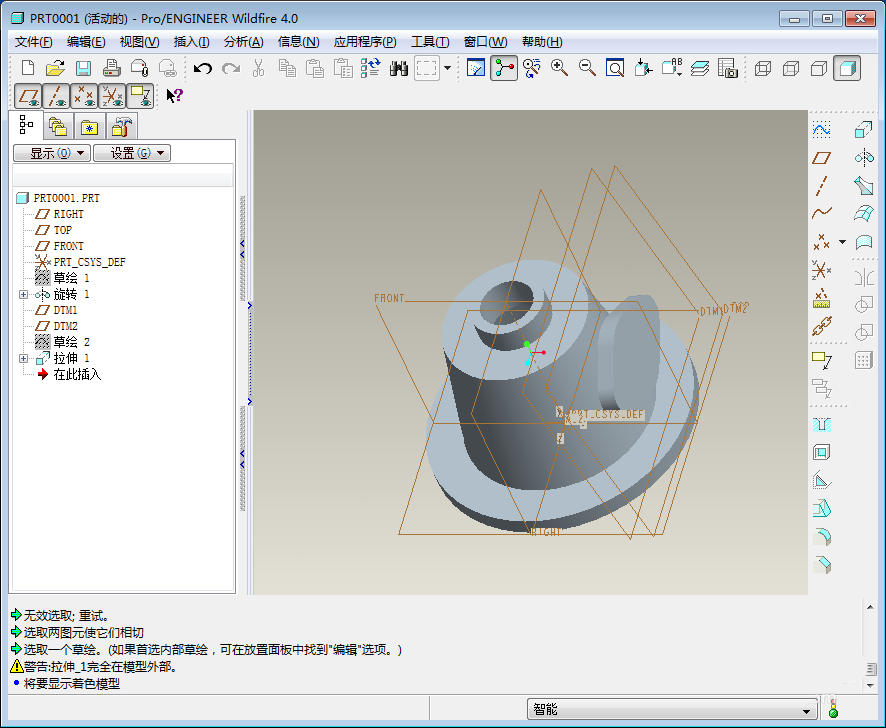Click the context help arrow icon

click(x=174, y=96)
